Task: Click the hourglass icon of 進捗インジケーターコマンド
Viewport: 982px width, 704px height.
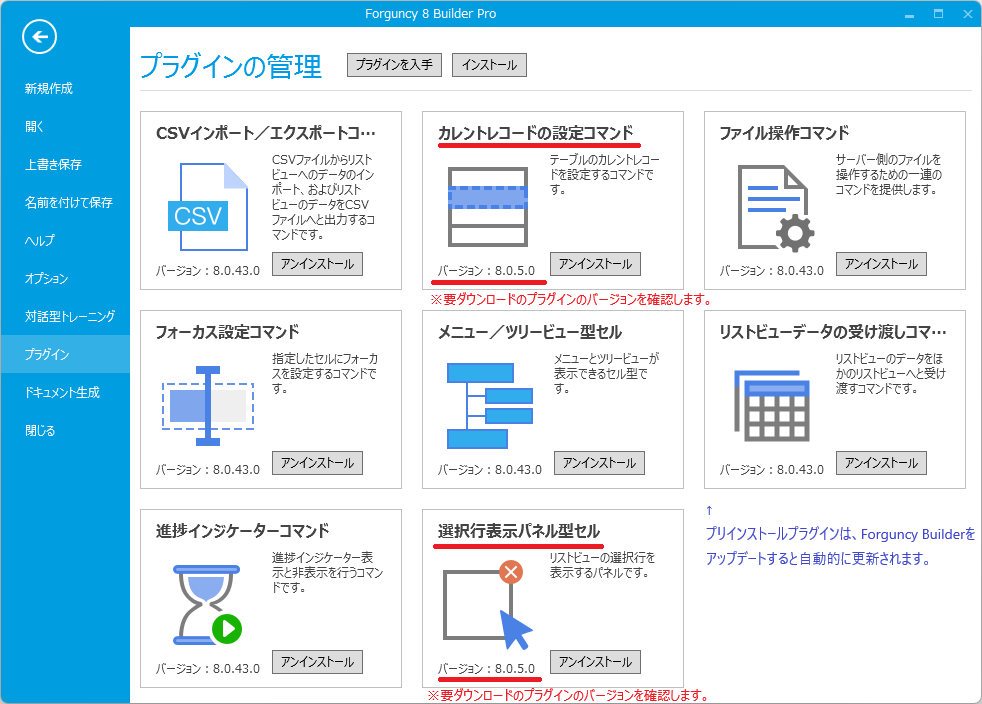Action: coord(207,601)
